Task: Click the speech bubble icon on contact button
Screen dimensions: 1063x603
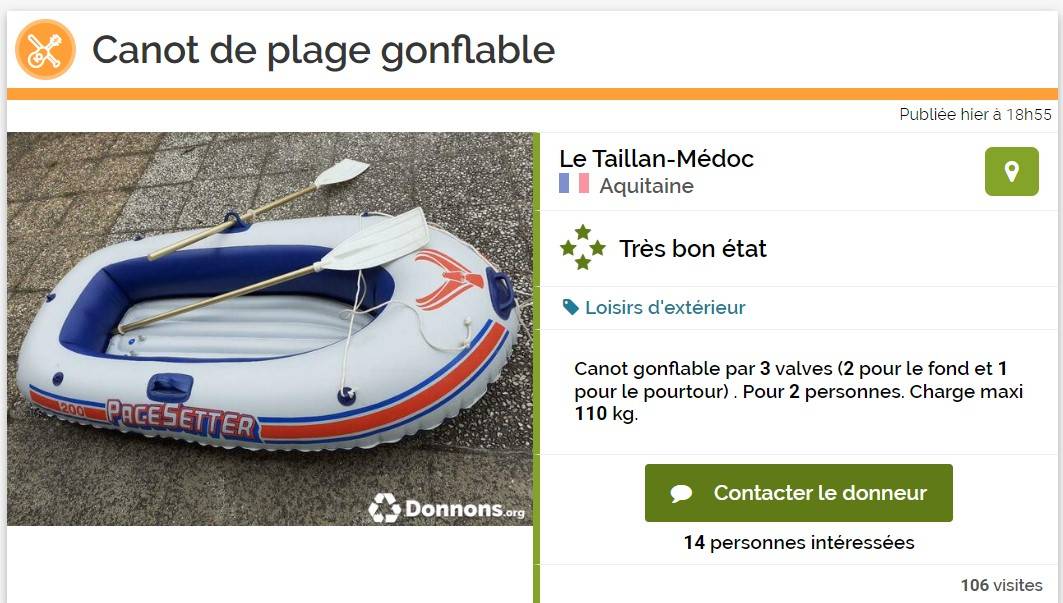Action: click(682, 493)
